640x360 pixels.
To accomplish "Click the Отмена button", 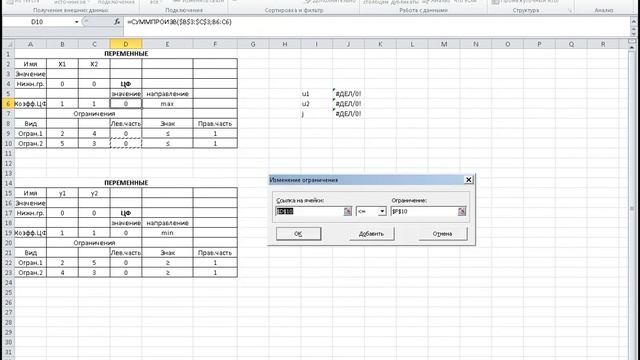I will [443, 234].
